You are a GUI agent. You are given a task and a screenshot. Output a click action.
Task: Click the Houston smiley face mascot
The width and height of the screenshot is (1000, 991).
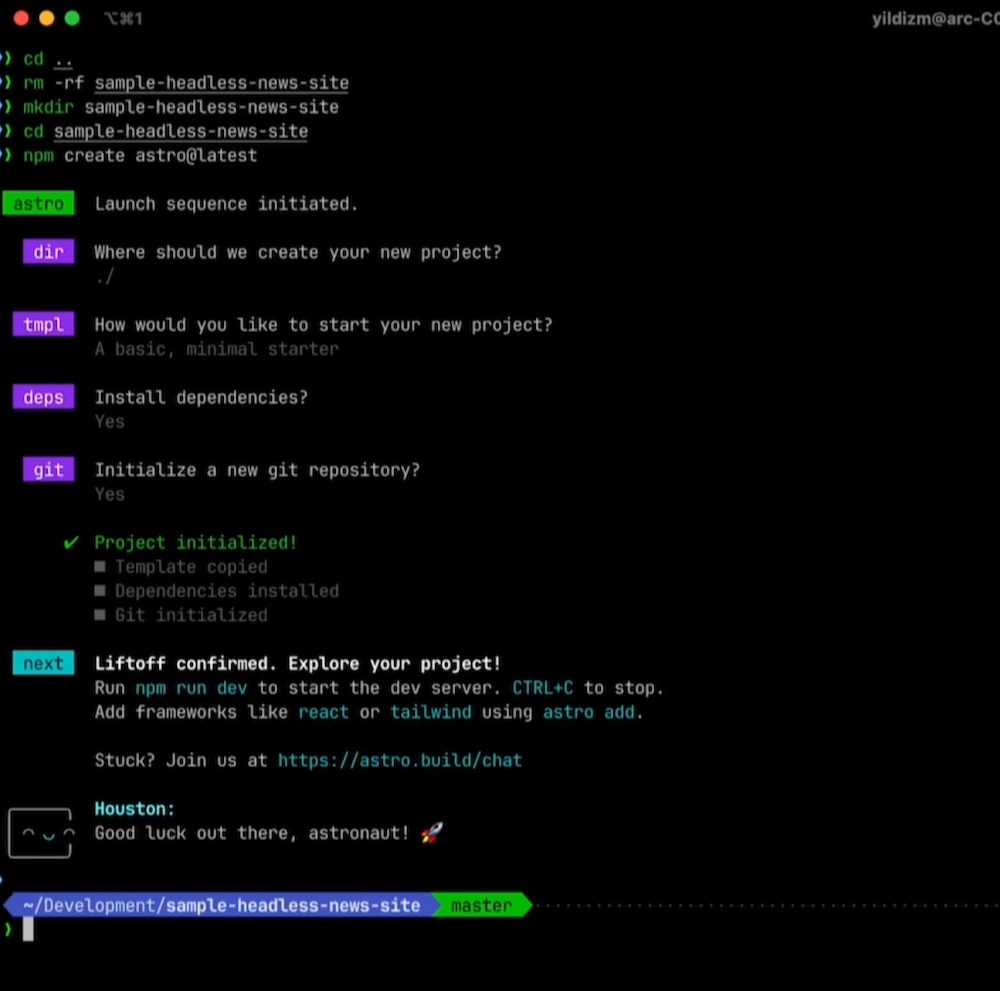pos(40,833)
